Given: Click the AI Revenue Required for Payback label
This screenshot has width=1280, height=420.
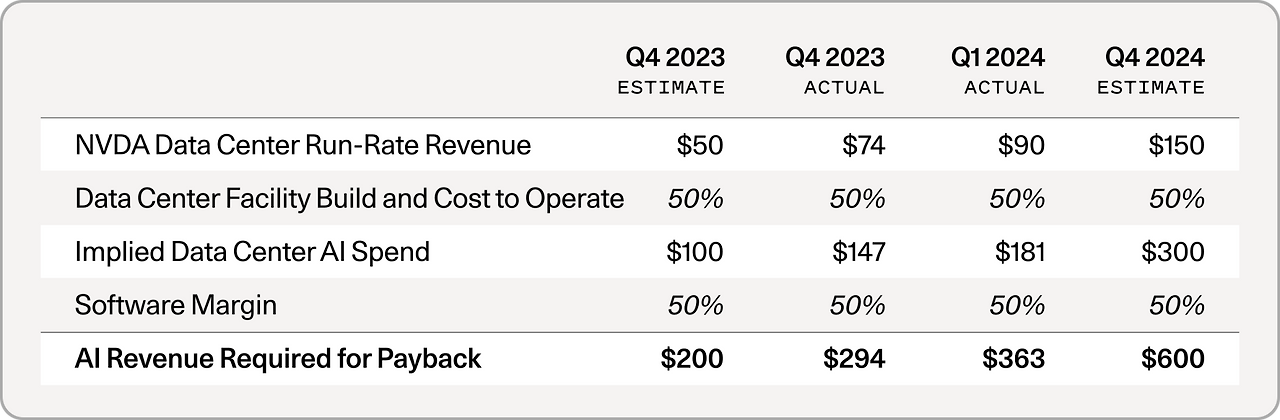Looking at the screenshot, I should (278, 358).
